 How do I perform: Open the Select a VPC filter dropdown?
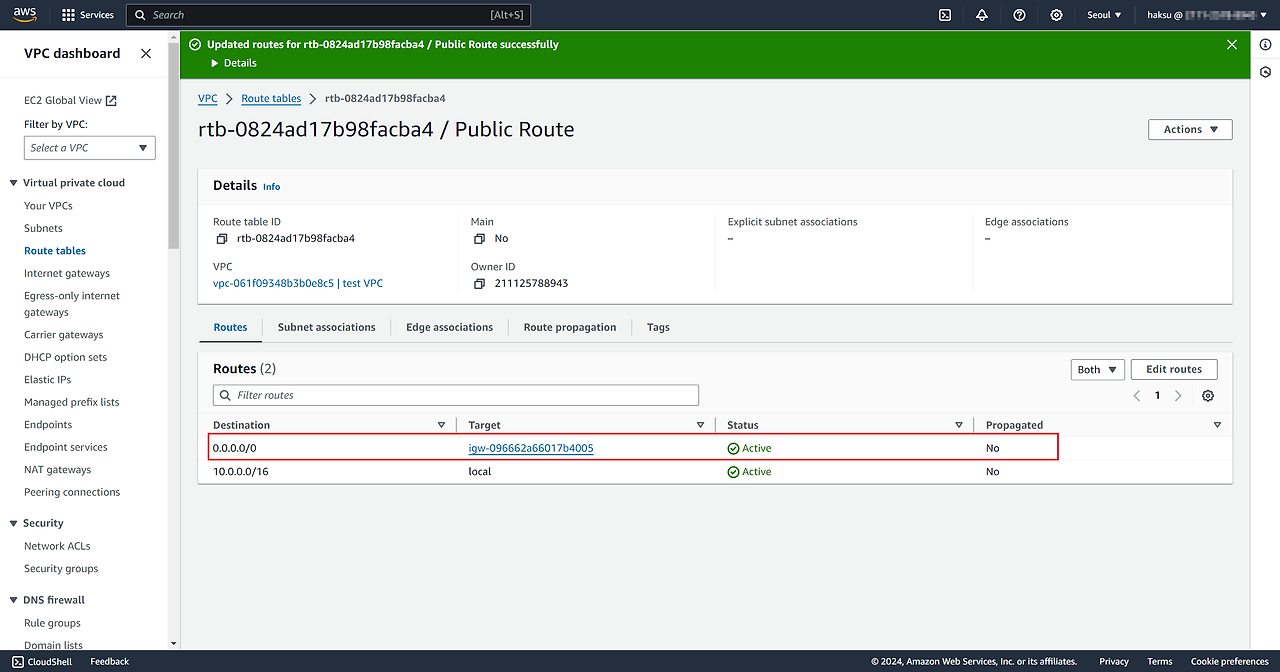pyautogui.click(x=90, y=148)
